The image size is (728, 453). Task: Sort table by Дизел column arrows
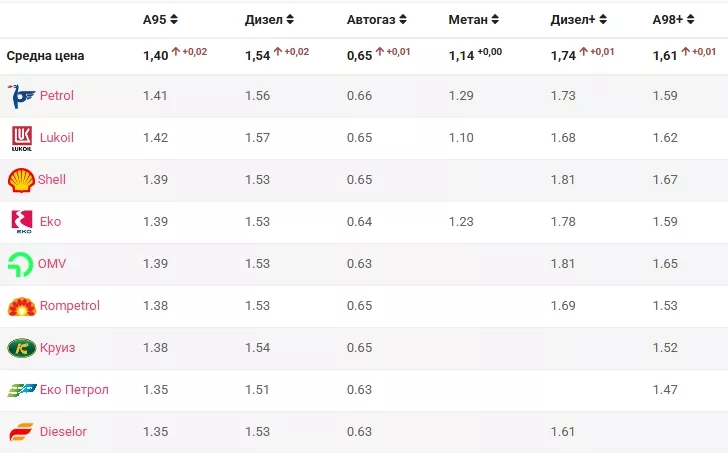coord(290,19)
